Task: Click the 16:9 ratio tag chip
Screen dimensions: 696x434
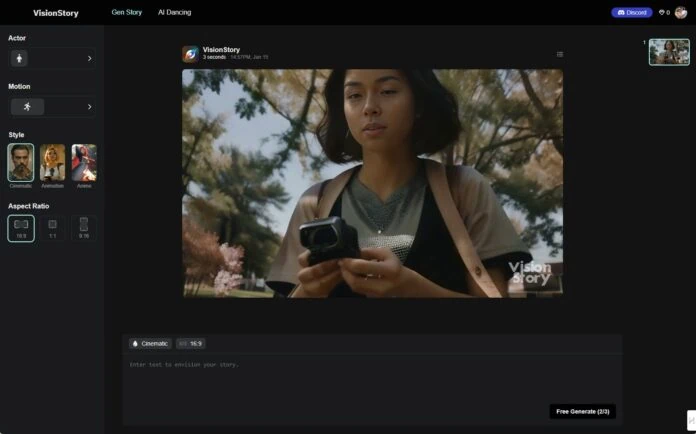Action: pos(191,343)
